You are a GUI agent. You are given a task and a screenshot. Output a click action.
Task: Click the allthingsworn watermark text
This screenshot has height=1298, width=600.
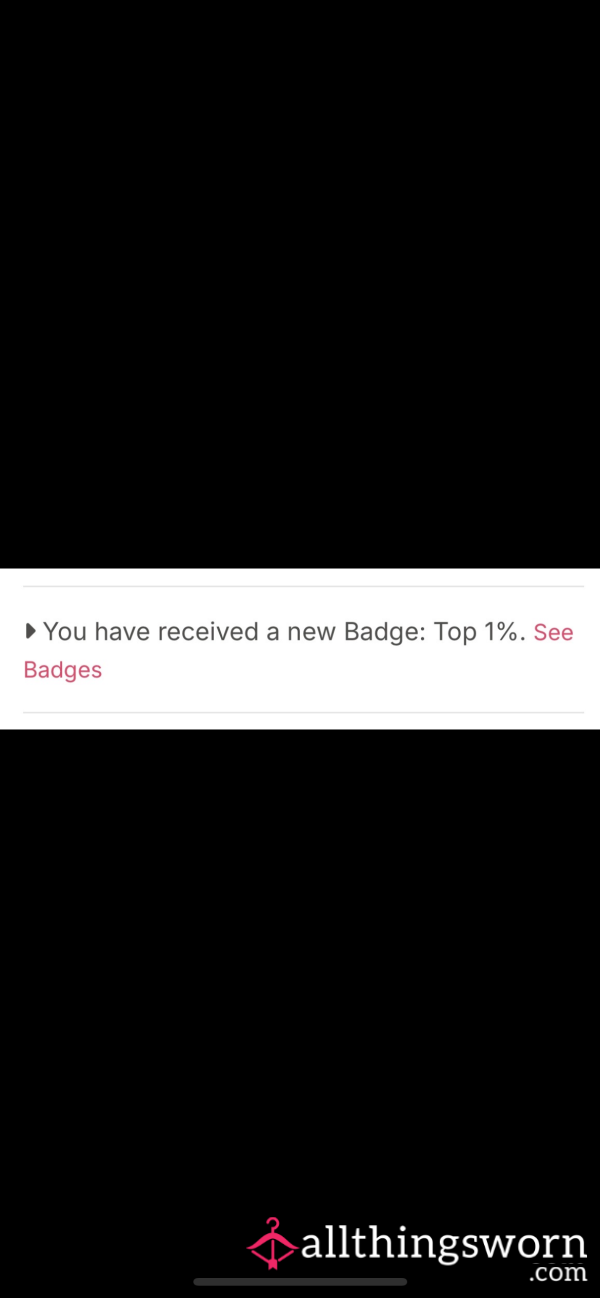pyautogui.click(x=443, y=1245)
